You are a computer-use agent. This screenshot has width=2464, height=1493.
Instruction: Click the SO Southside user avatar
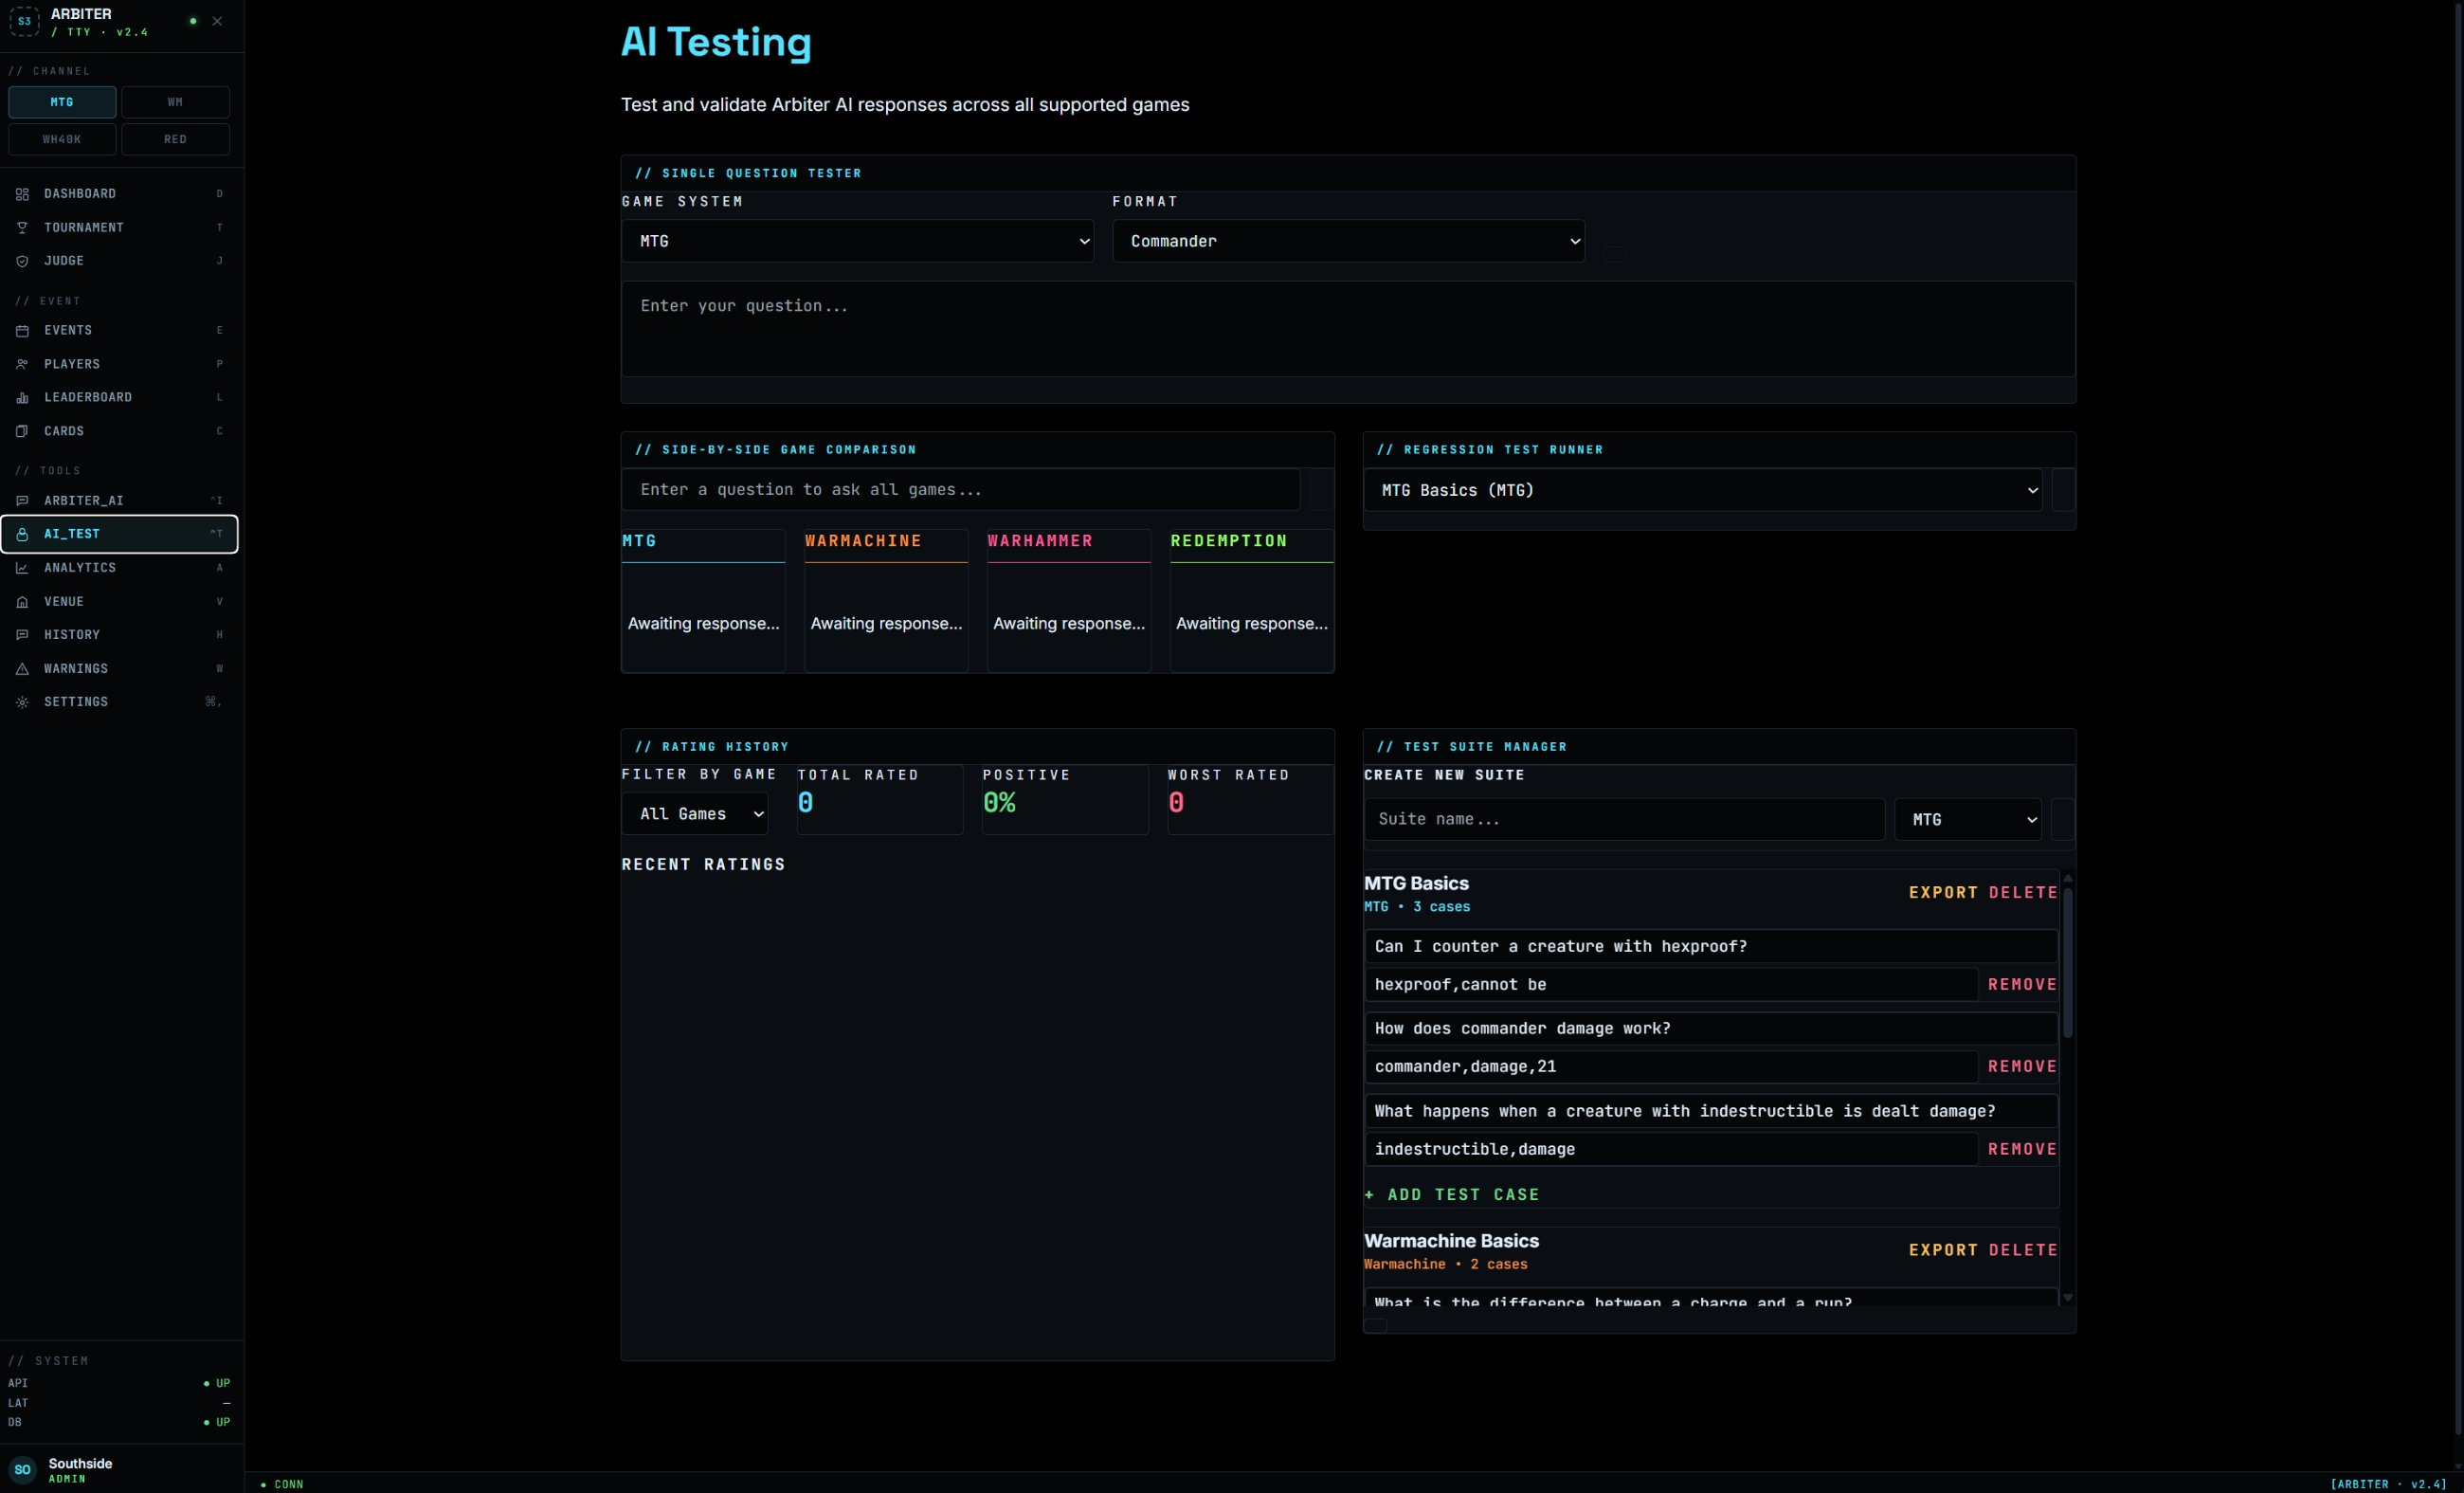click(22, 1469)
